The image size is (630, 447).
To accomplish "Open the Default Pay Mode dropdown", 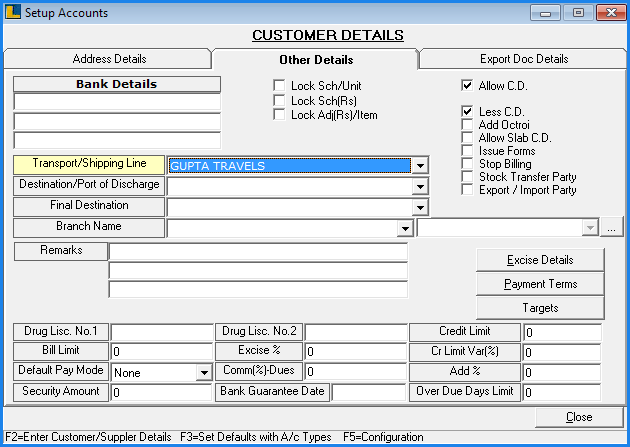I will (x=201, y=372).
